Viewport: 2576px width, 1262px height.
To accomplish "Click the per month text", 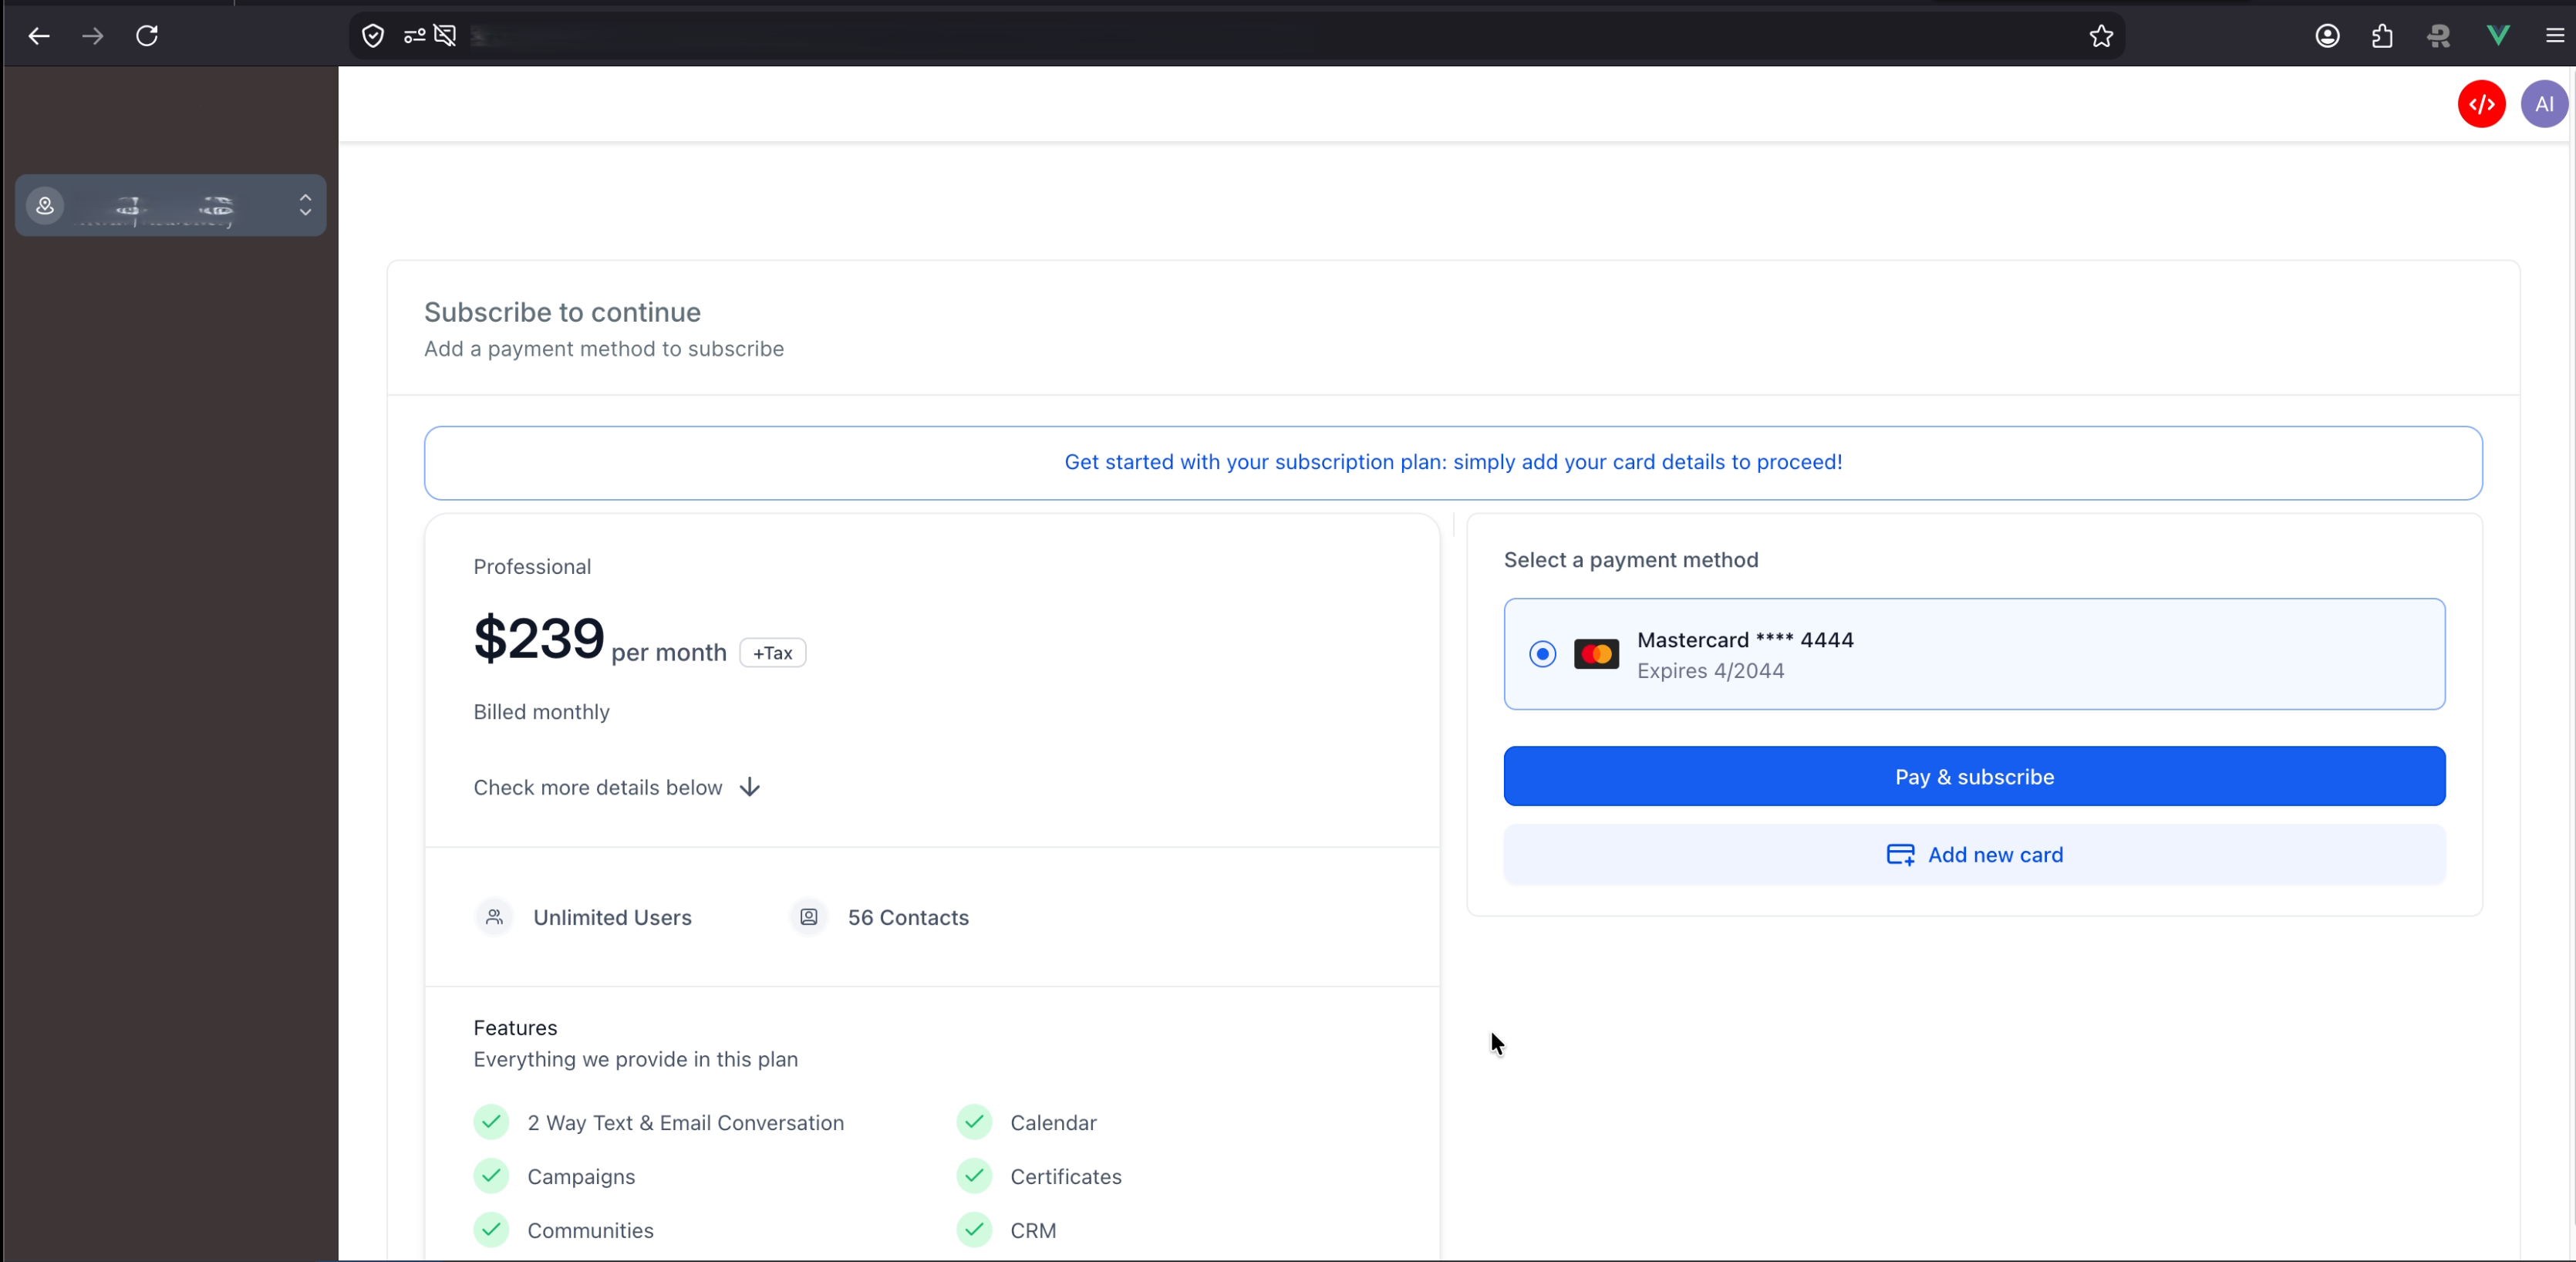I will tap(669, 653).
